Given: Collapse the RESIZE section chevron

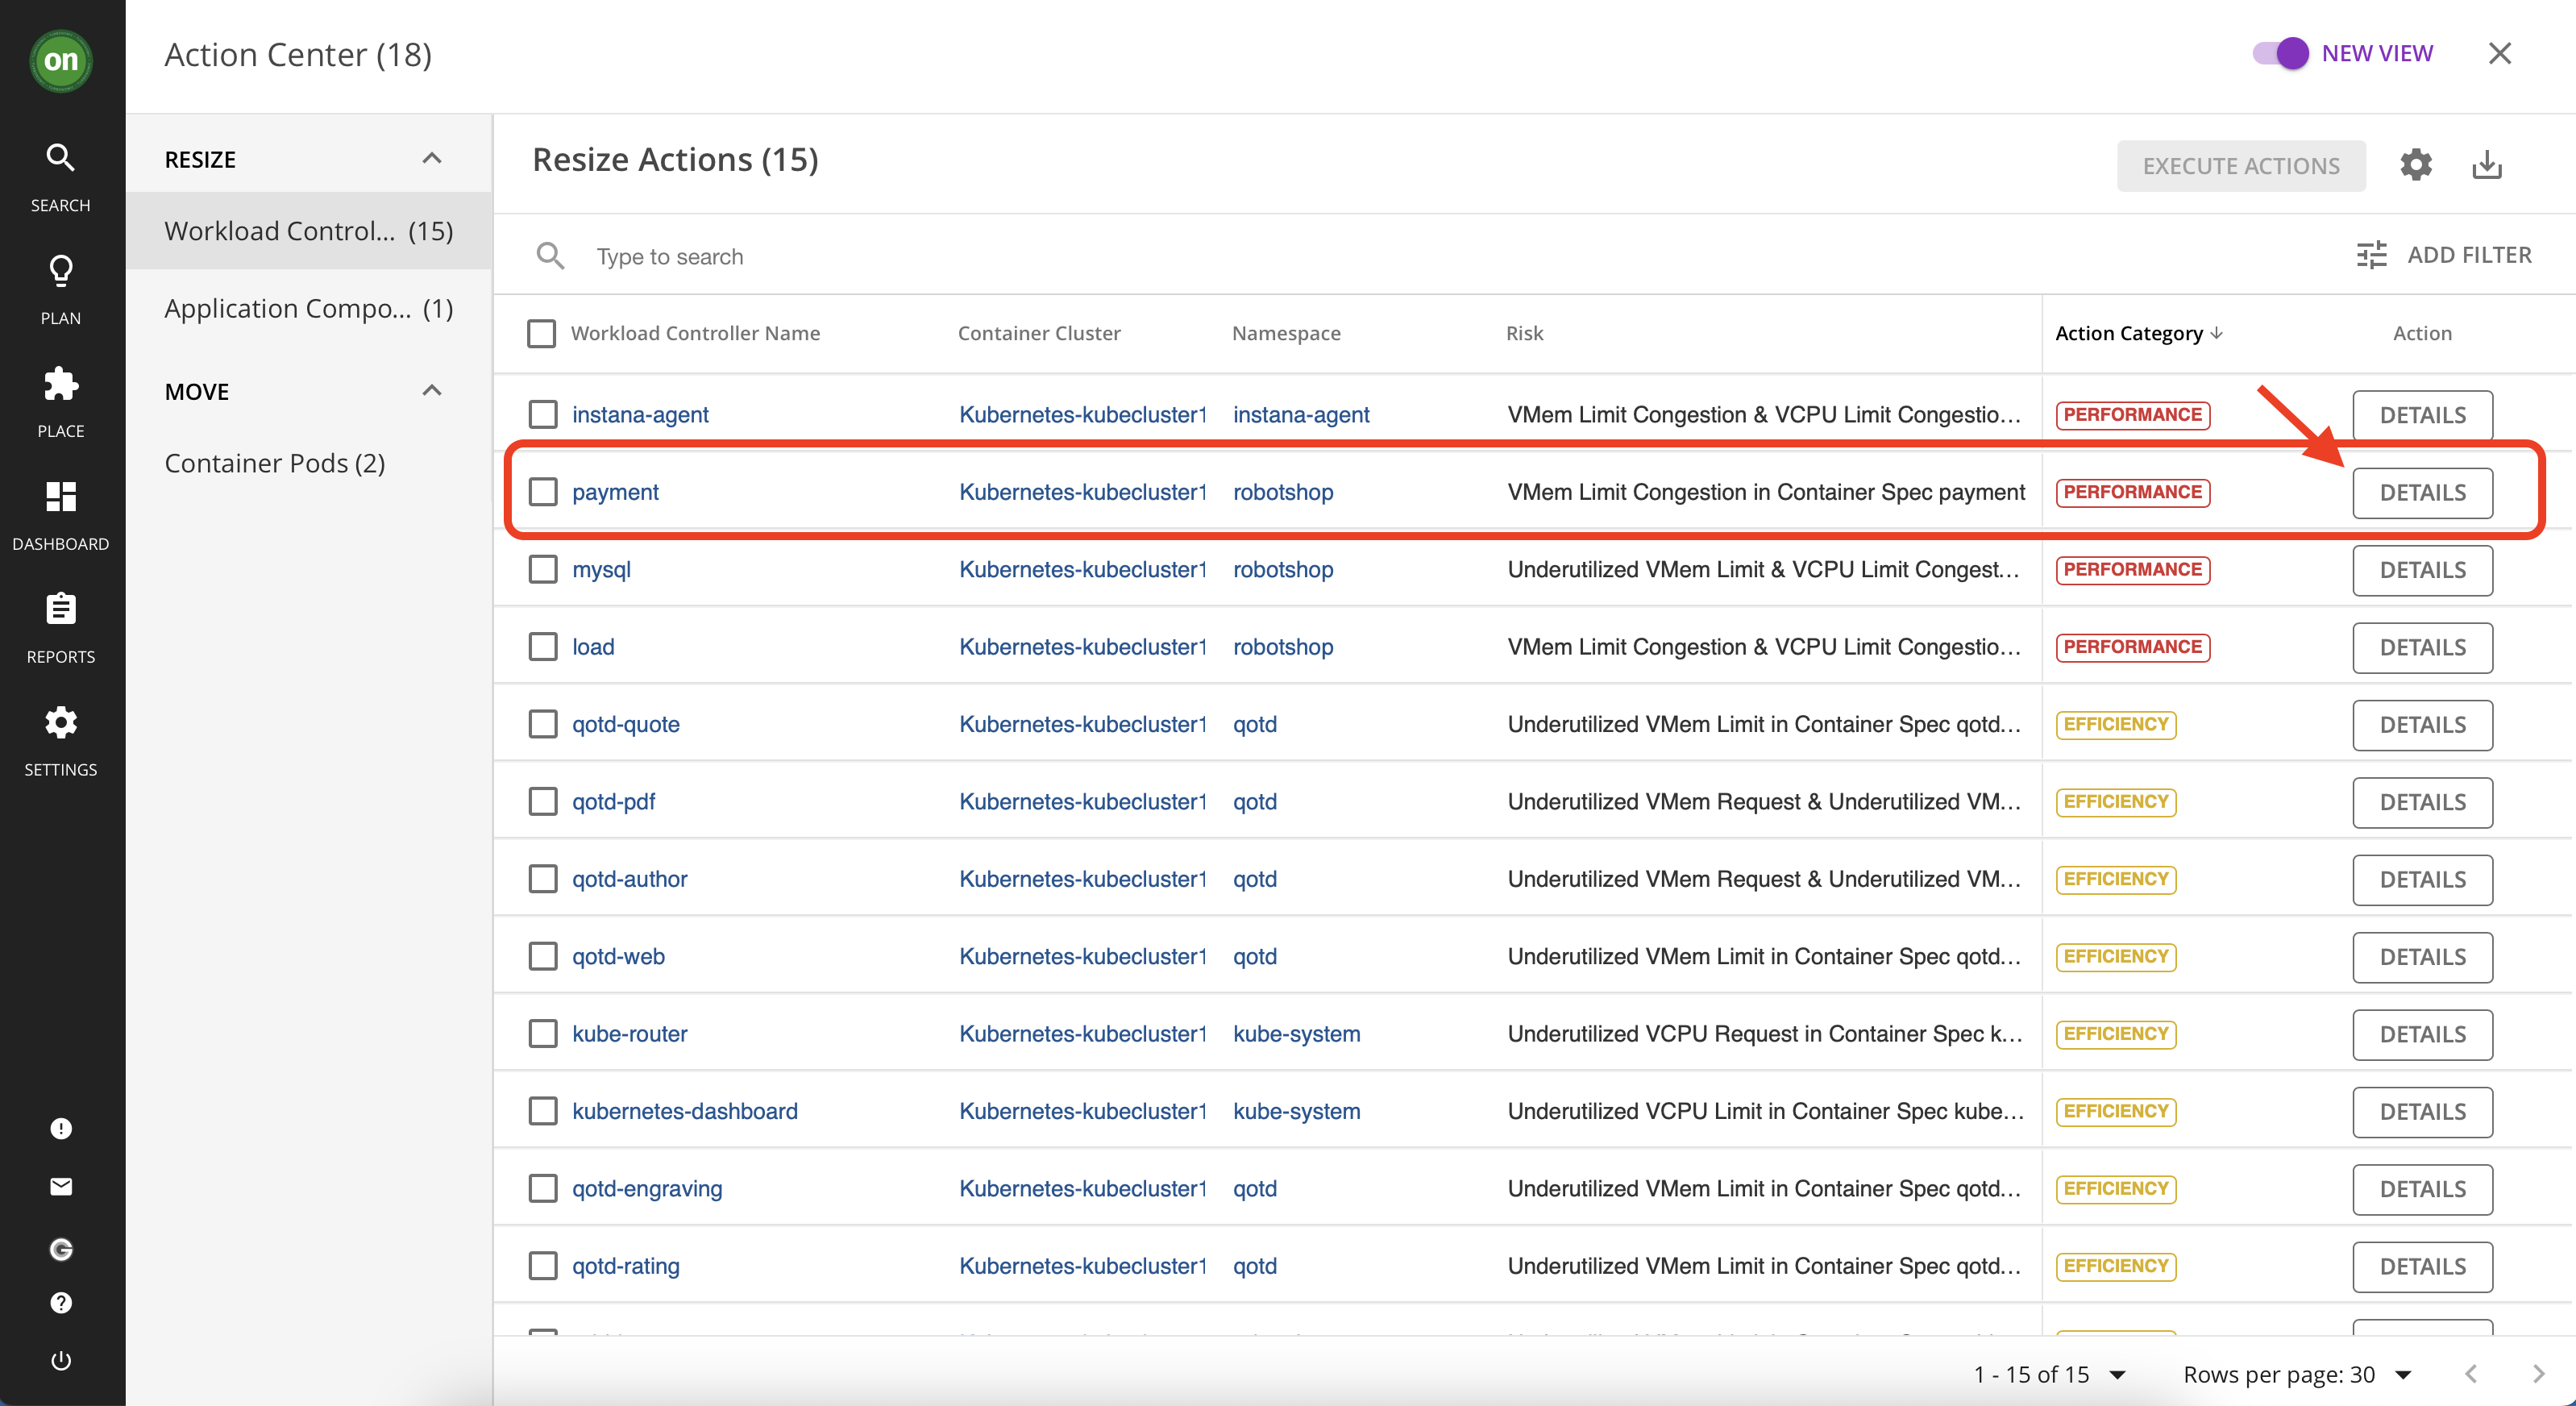Looking at the screenshot, I should pos(432,158).
